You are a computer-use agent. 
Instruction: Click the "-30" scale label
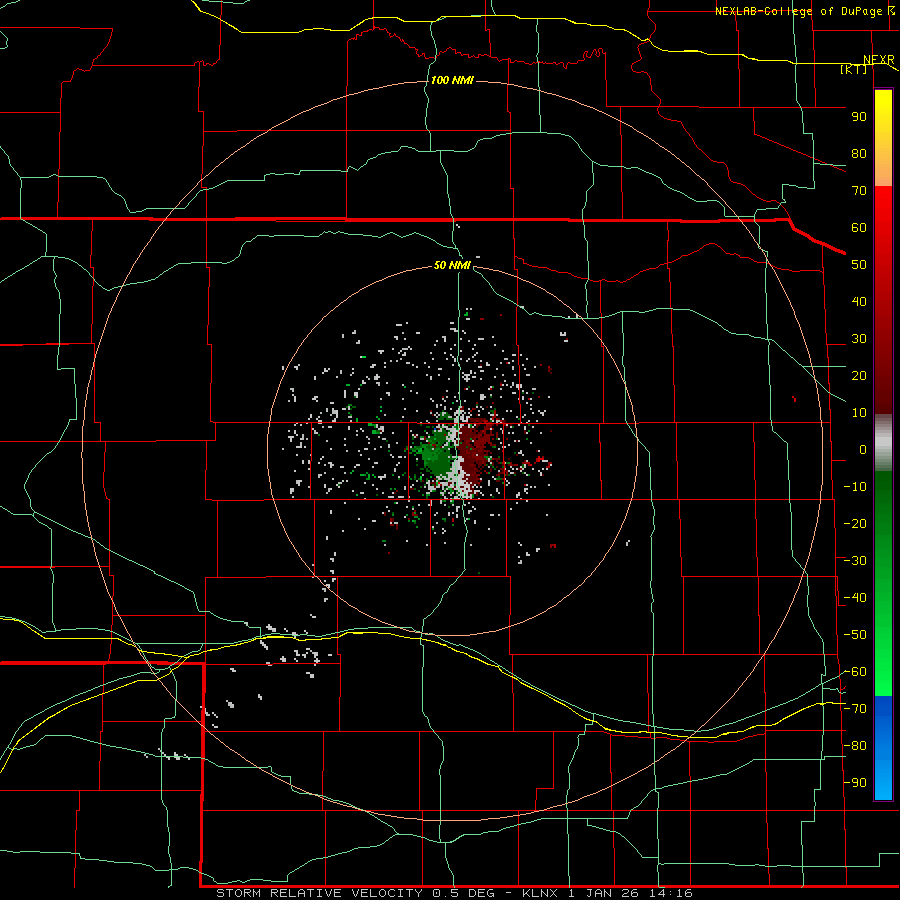coord(855,561)
